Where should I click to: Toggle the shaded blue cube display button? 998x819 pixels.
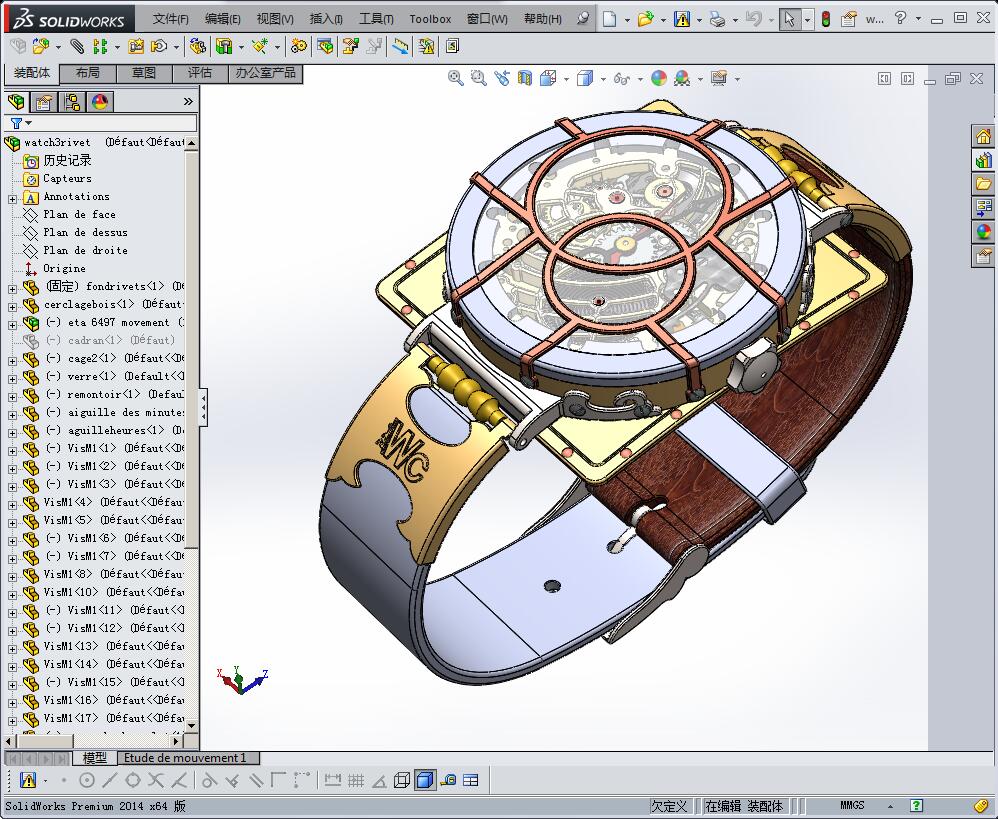425,780
